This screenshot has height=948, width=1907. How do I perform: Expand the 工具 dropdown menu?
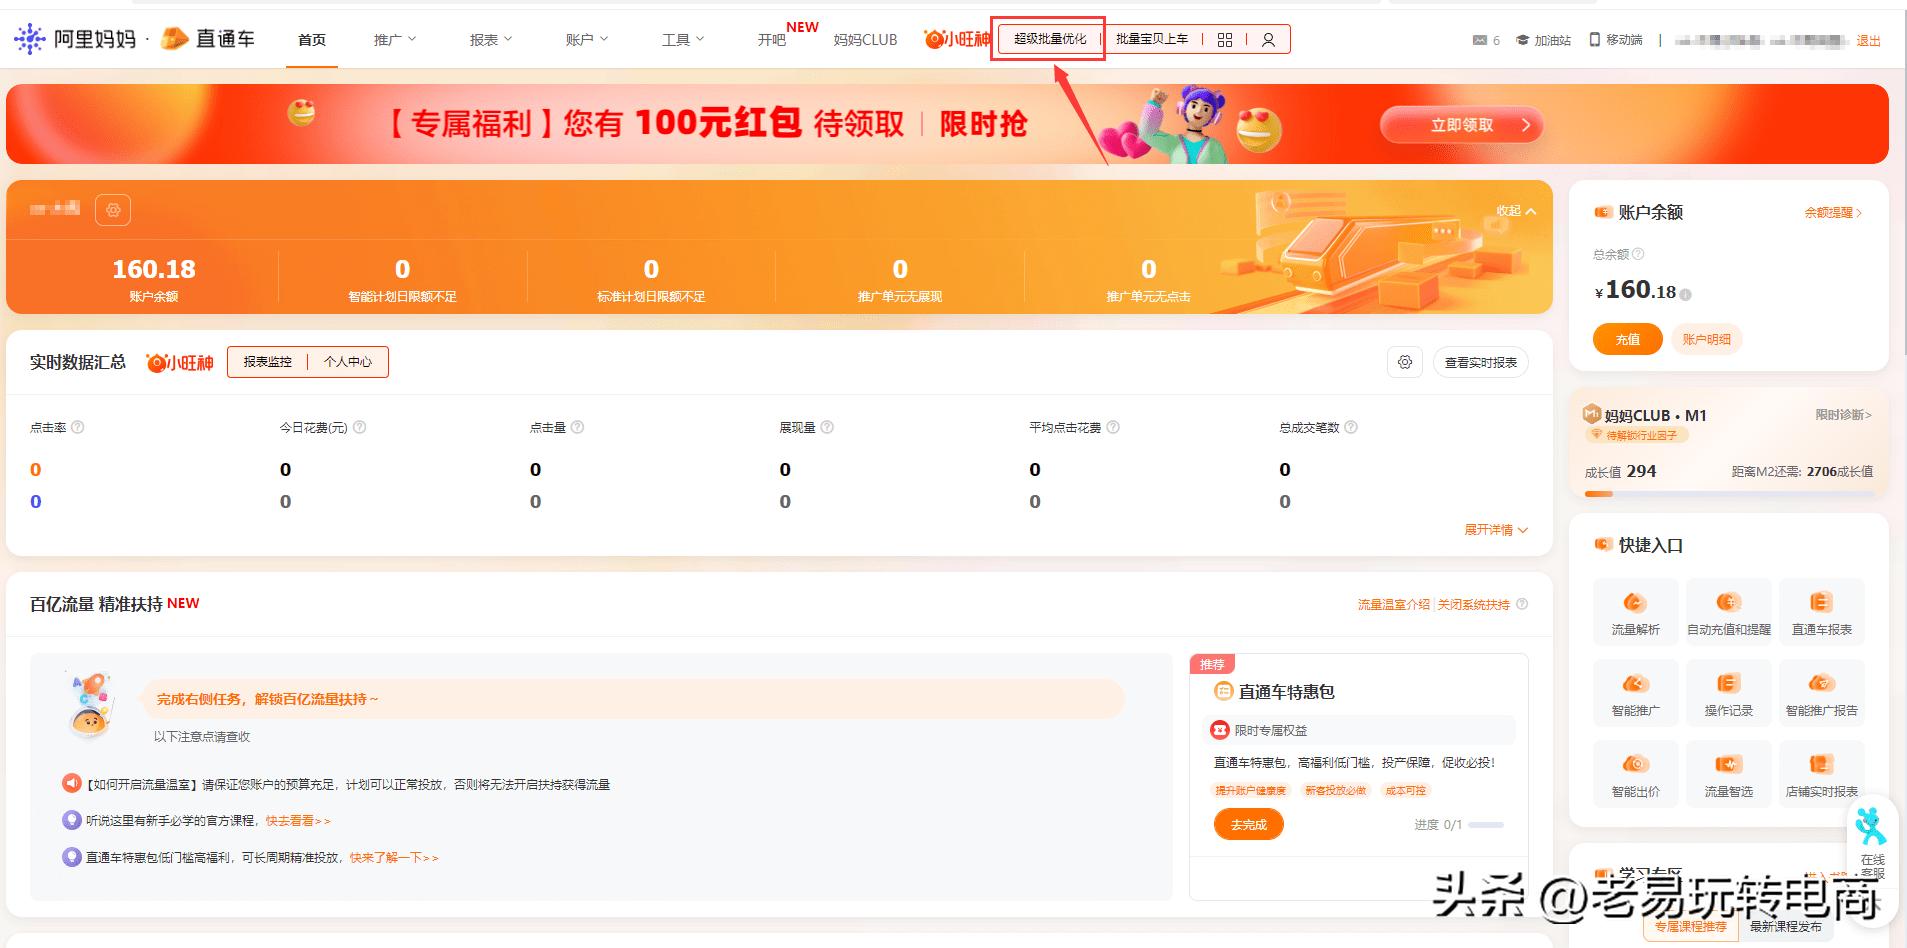[680, 39]
